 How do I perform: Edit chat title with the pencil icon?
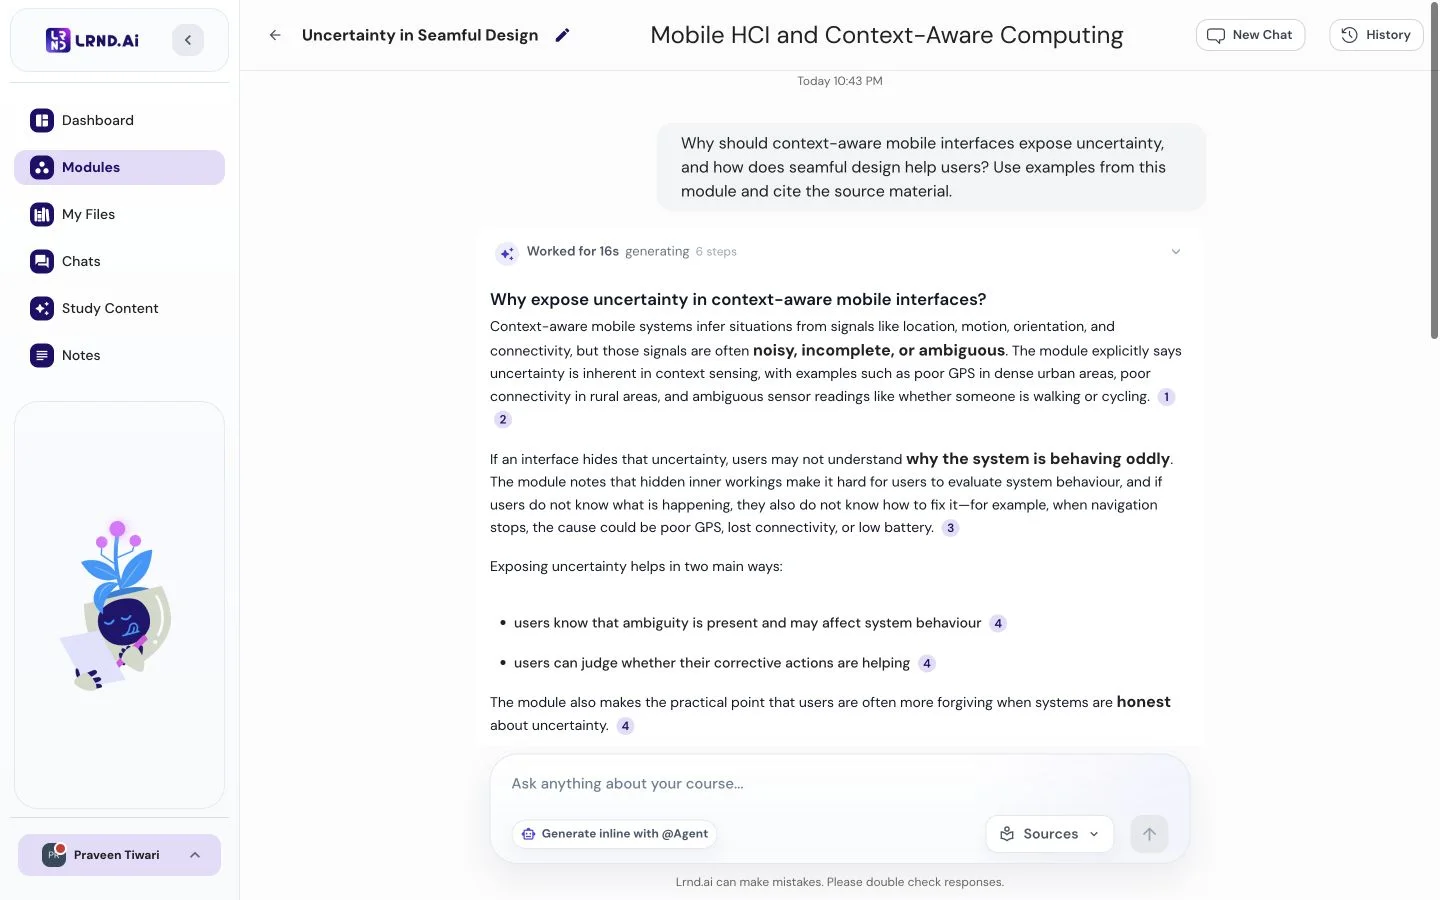(x=562, y=35)
